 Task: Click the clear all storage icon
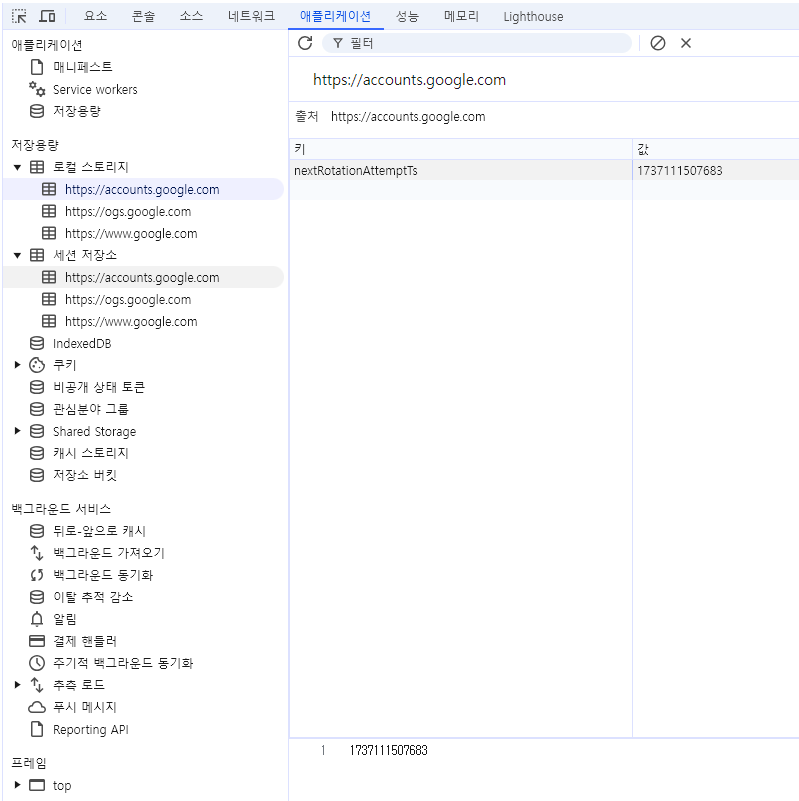[x=657, y=43]
